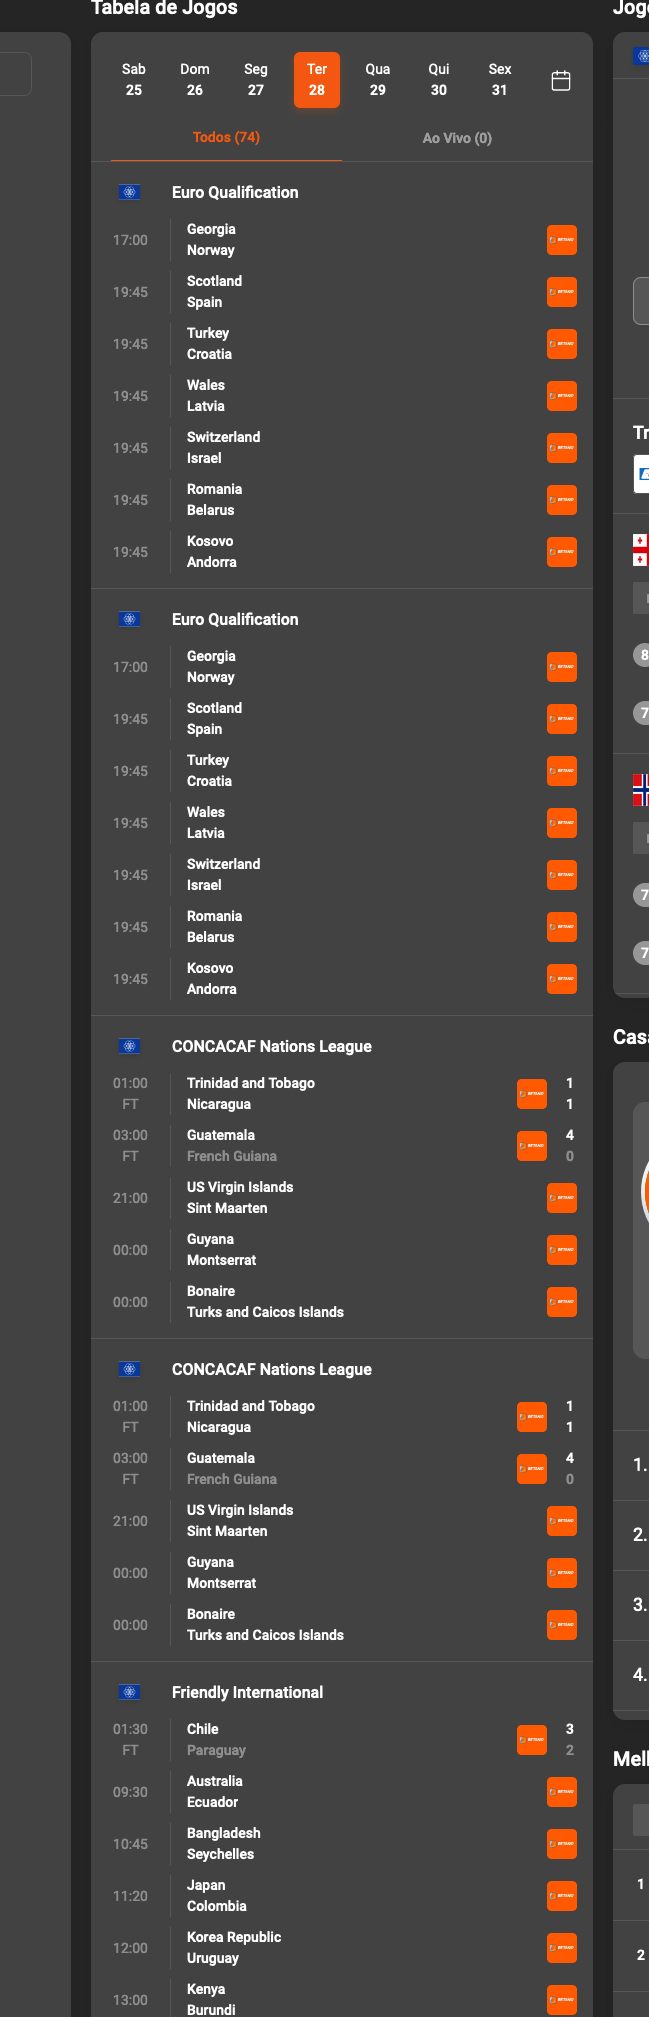Select the Todos (74) tab

point(226,138)
